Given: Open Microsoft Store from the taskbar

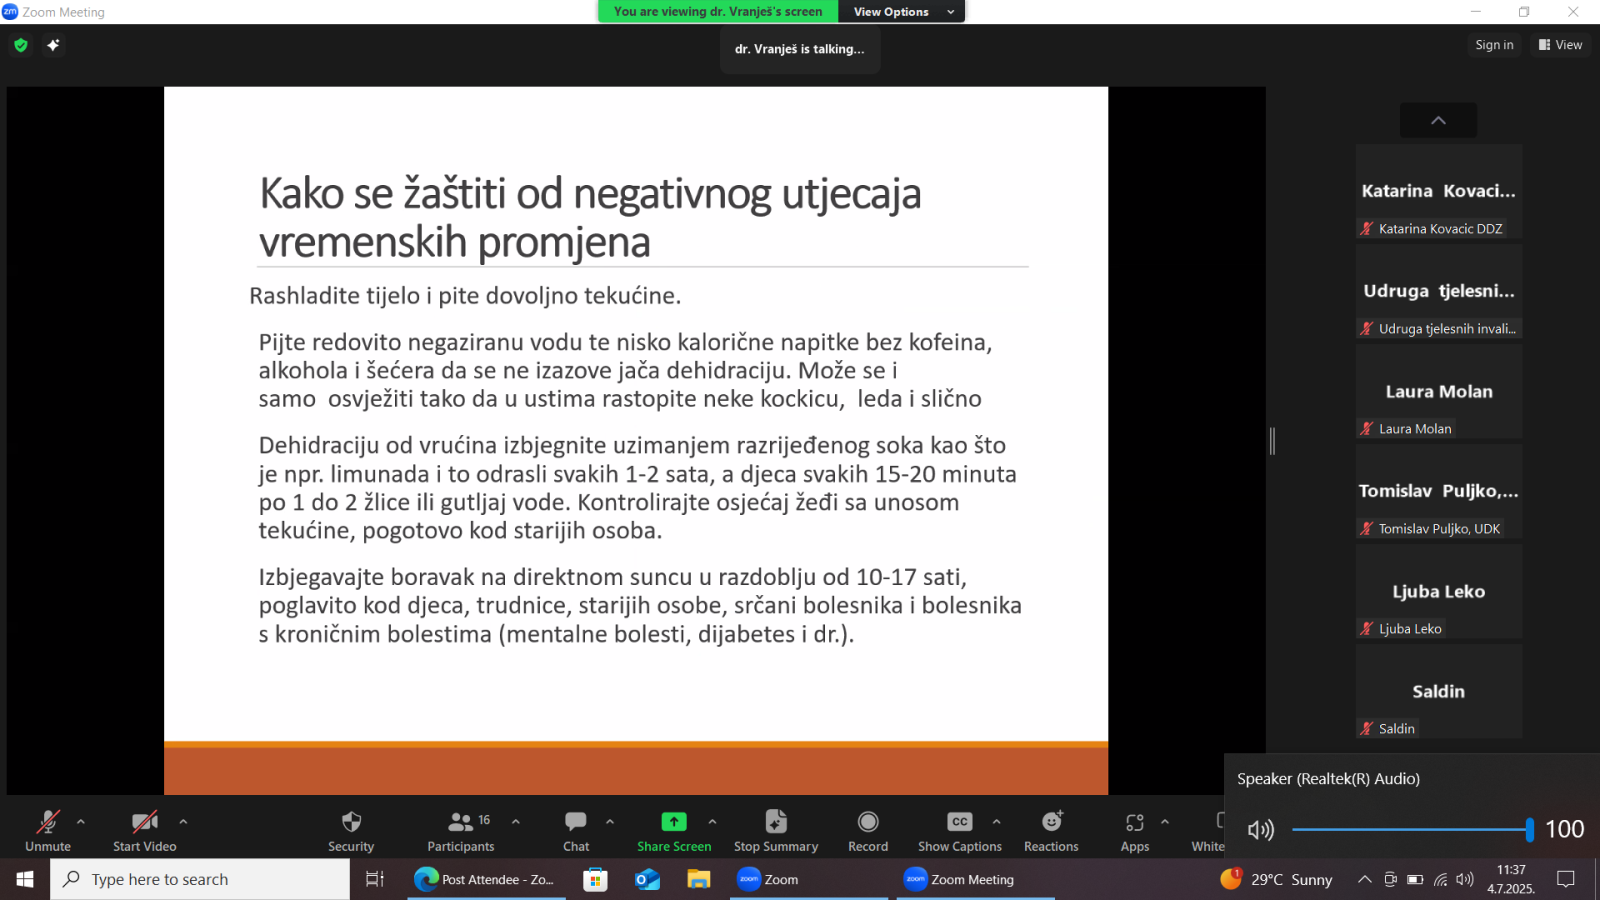Looking at the screenshot, I should tap(596, 879).
